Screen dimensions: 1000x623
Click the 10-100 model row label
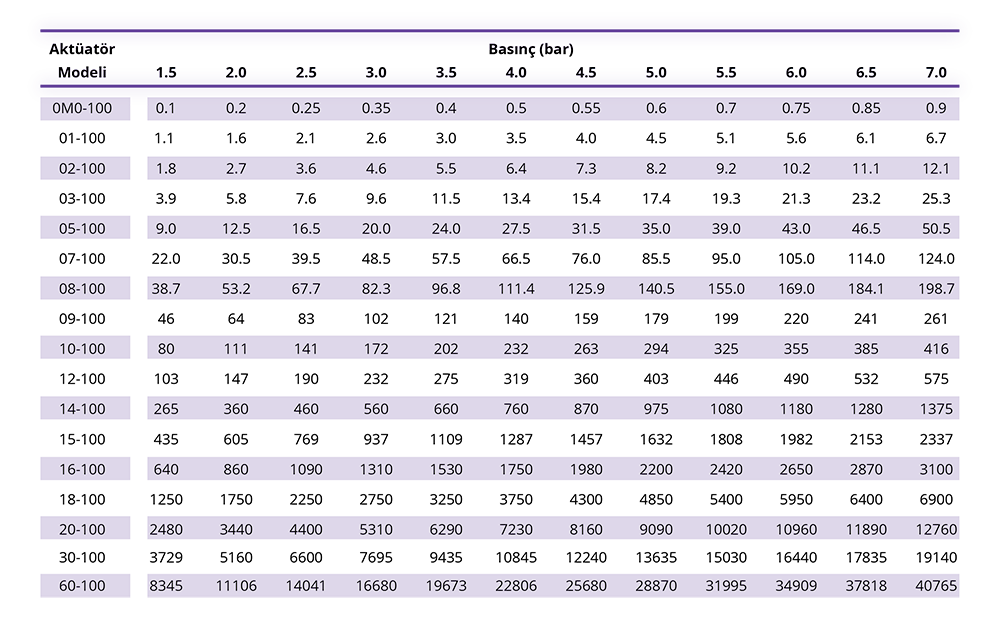[x=82, y=349]
